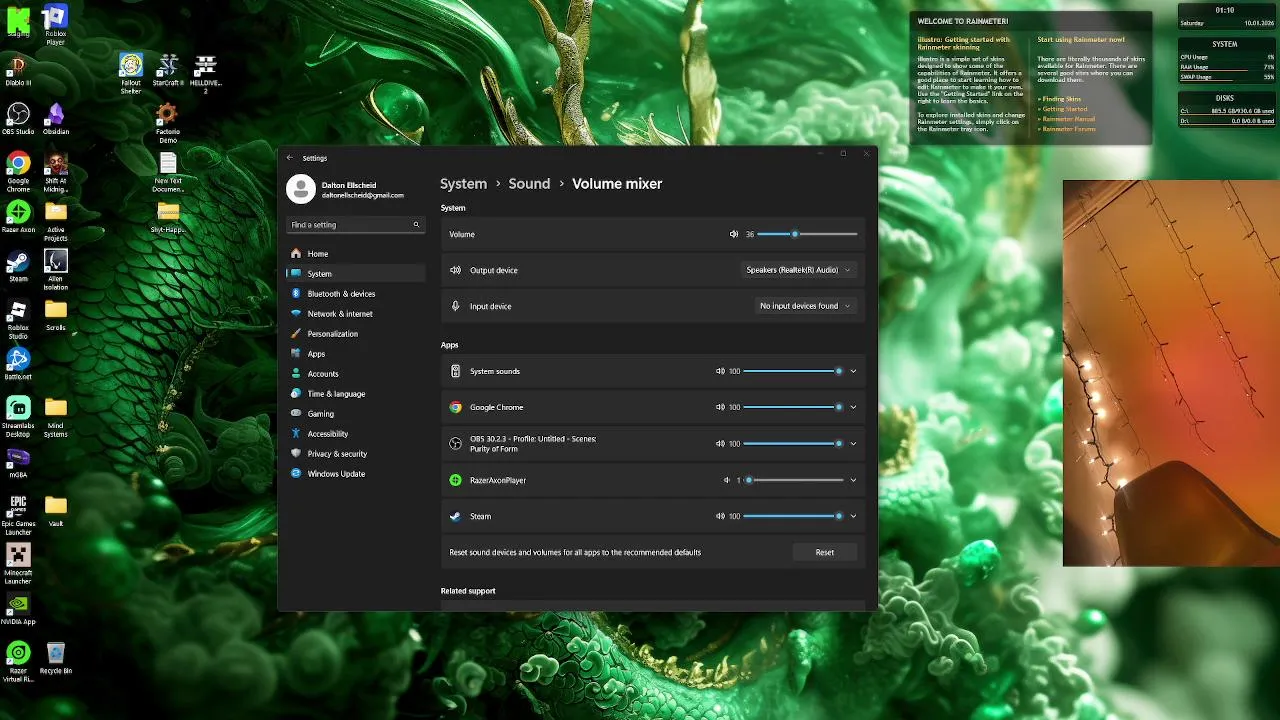Click the Reset button
1280x720 pixels.
pos(824,552)
